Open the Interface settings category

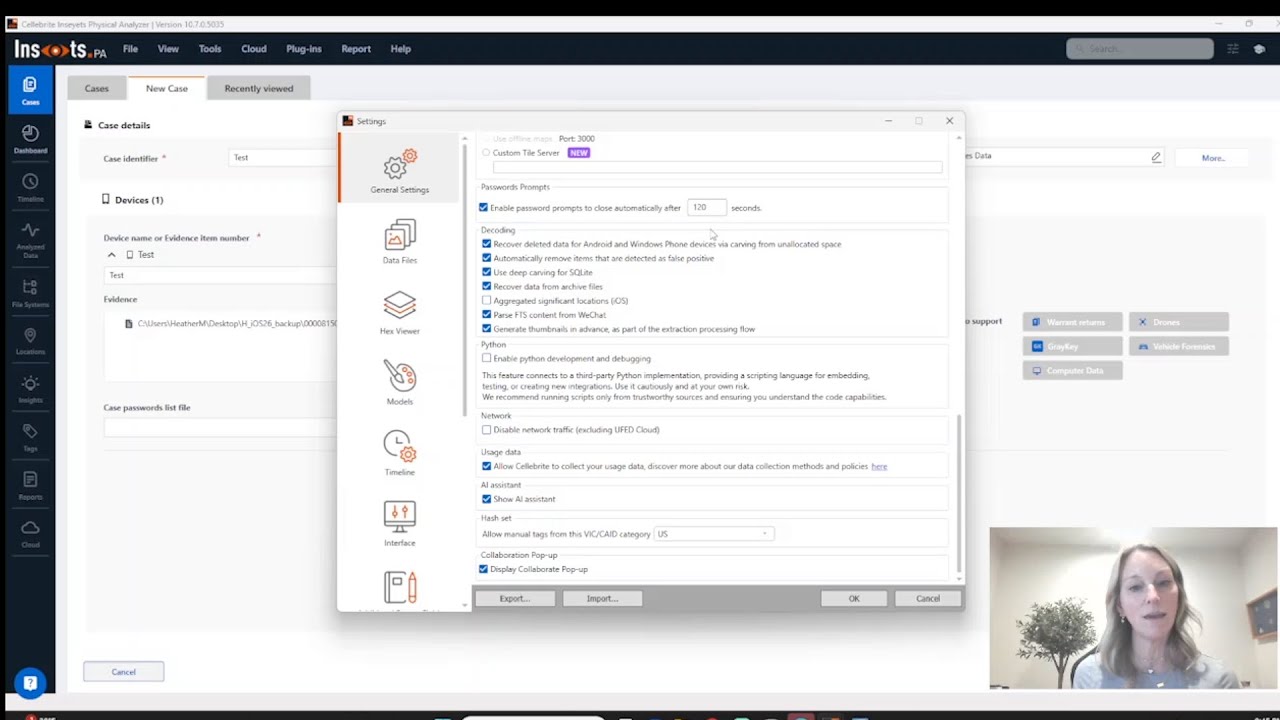(399, 525)
